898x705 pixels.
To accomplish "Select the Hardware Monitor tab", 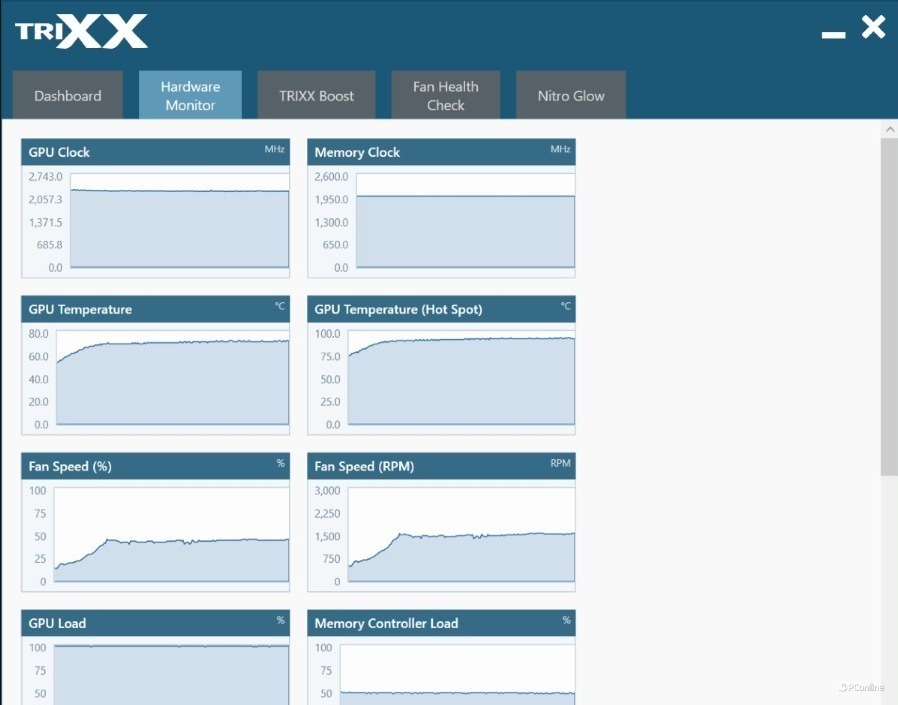I will (x=190, y=95).
